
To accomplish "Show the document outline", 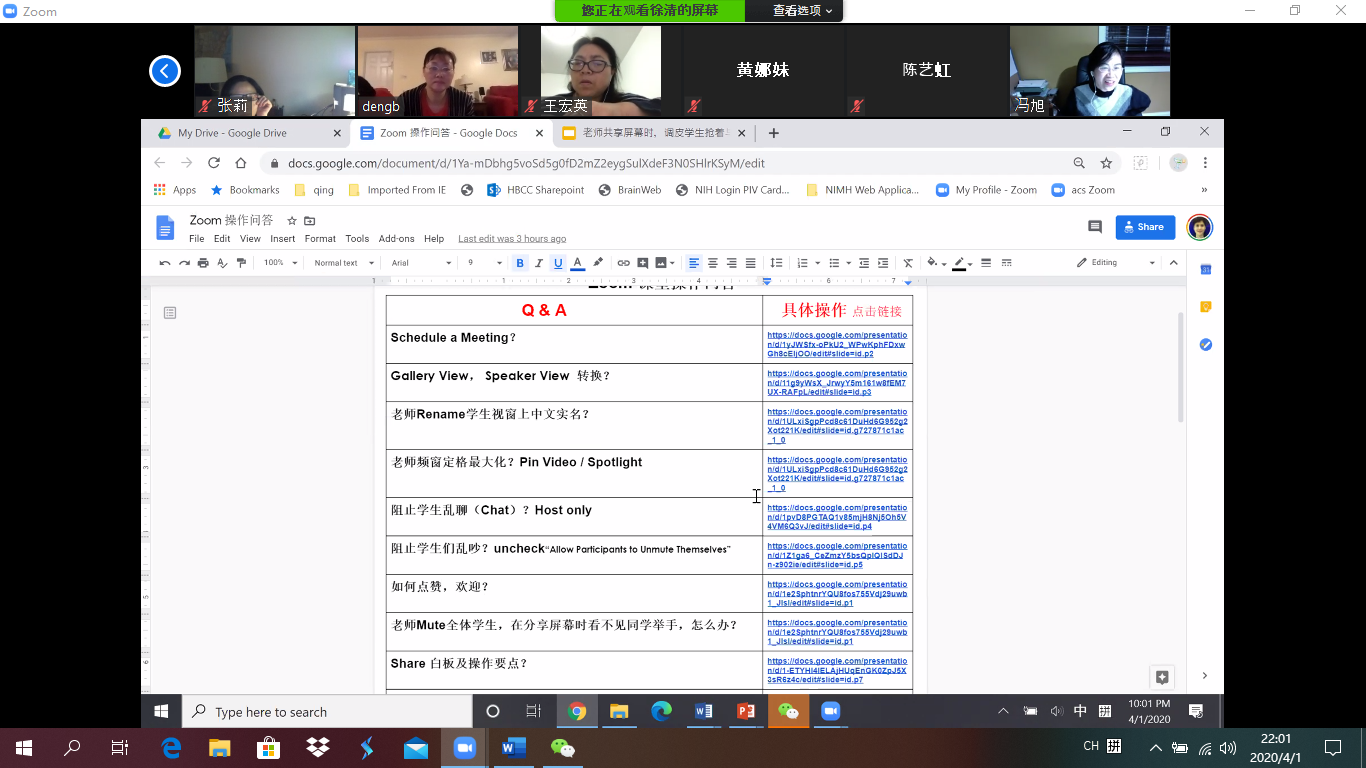I will point(170,313).
